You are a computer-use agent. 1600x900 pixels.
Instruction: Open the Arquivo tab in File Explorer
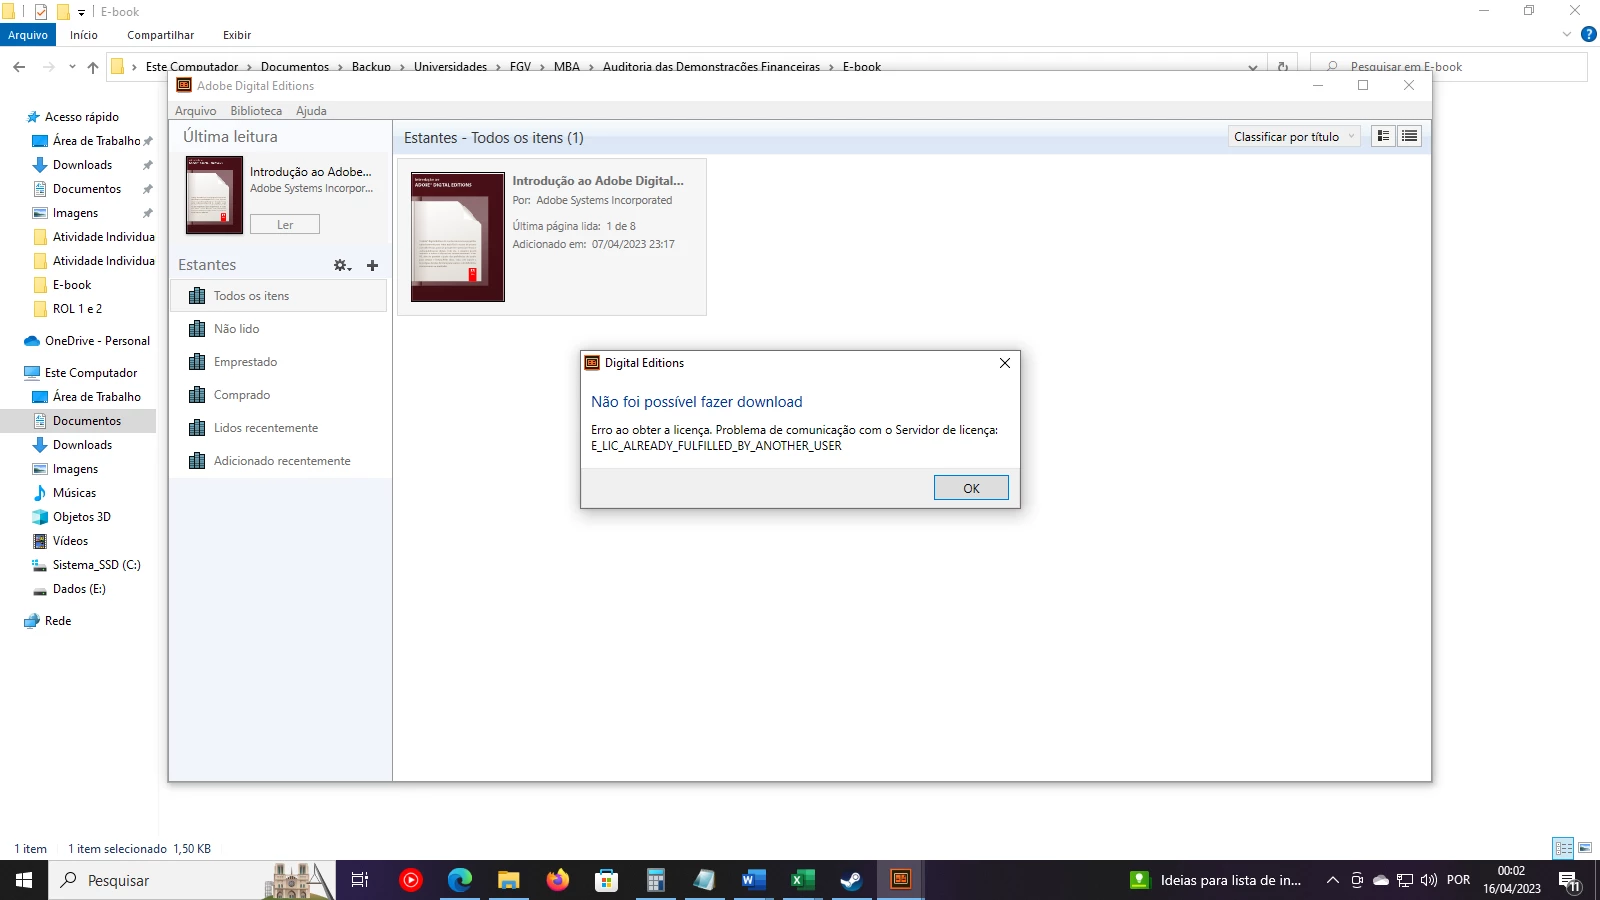28,35
